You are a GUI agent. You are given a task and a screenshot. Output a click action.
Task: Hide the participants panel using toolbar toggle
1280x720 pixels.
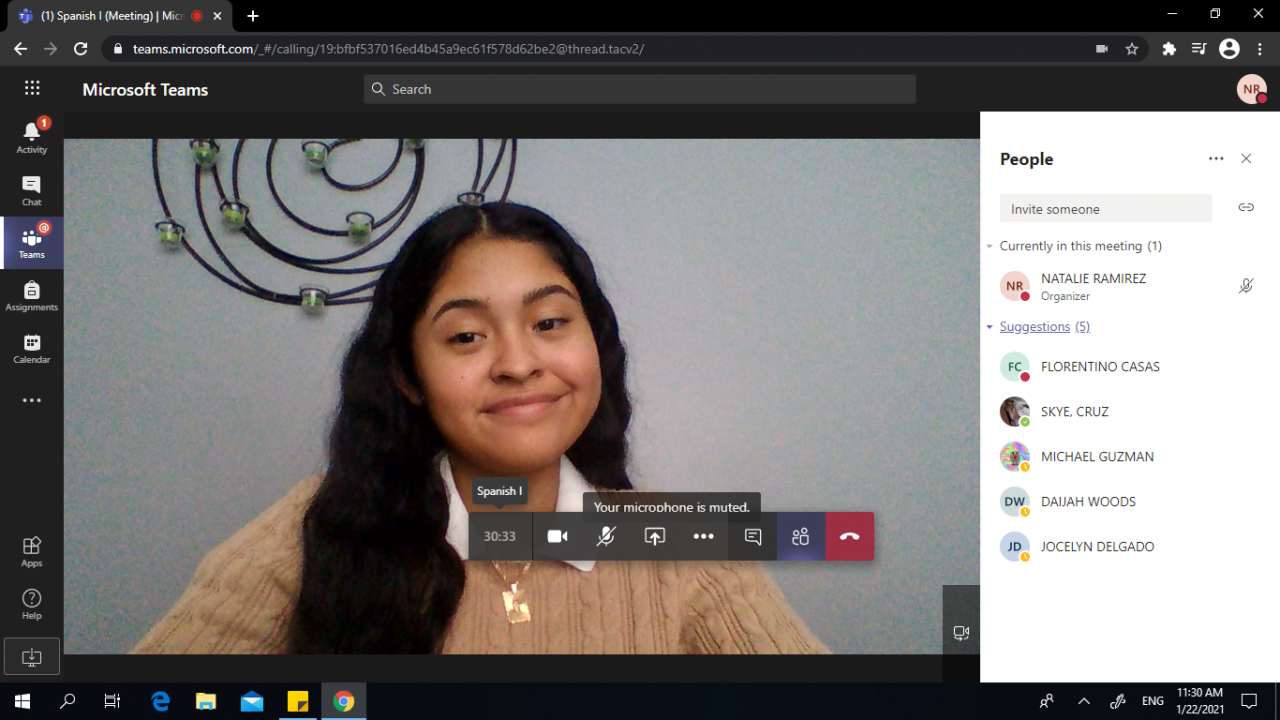(x=800, y=537)
